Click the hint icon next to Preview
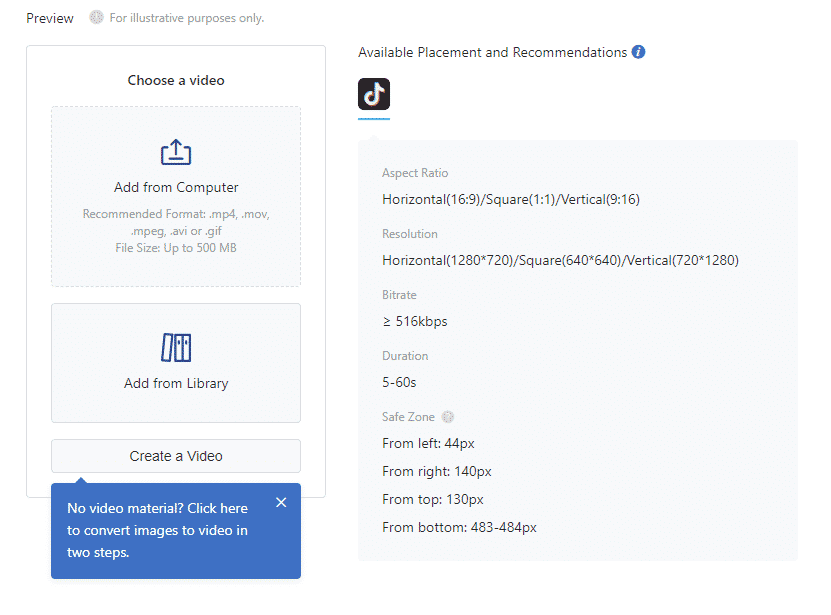The image size is (831, 615). (x=96, y=17)
